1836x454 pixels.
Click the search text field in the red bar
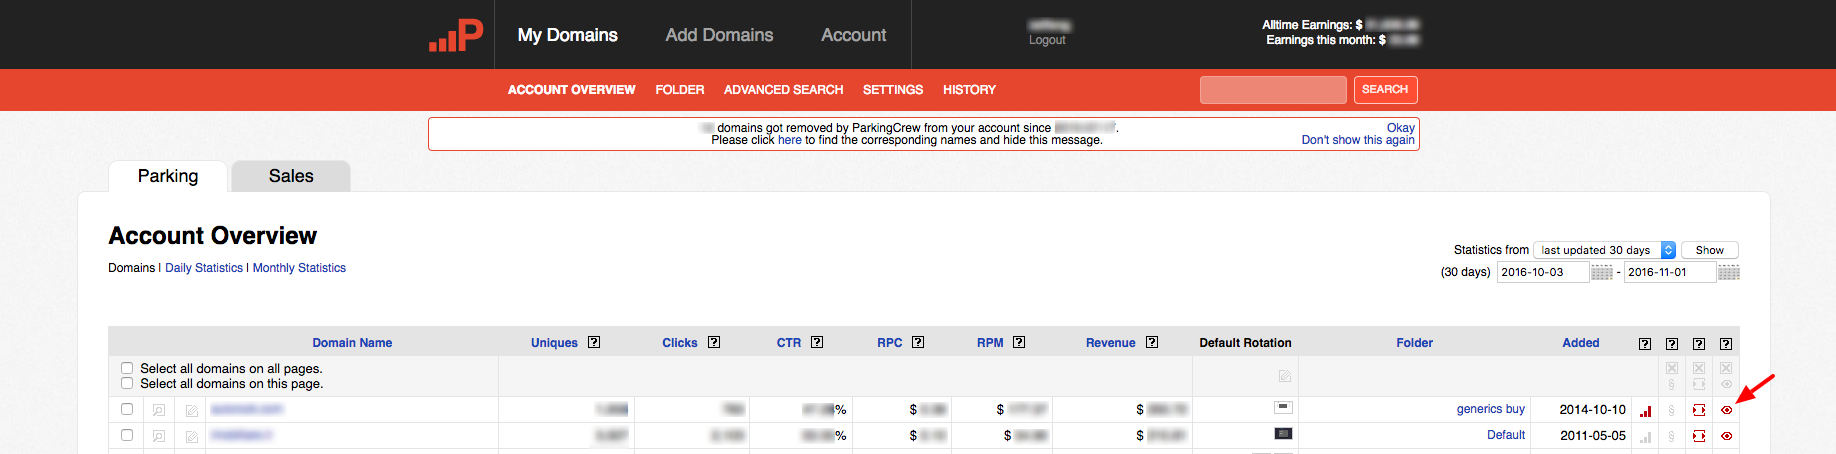pos(1273,90)
